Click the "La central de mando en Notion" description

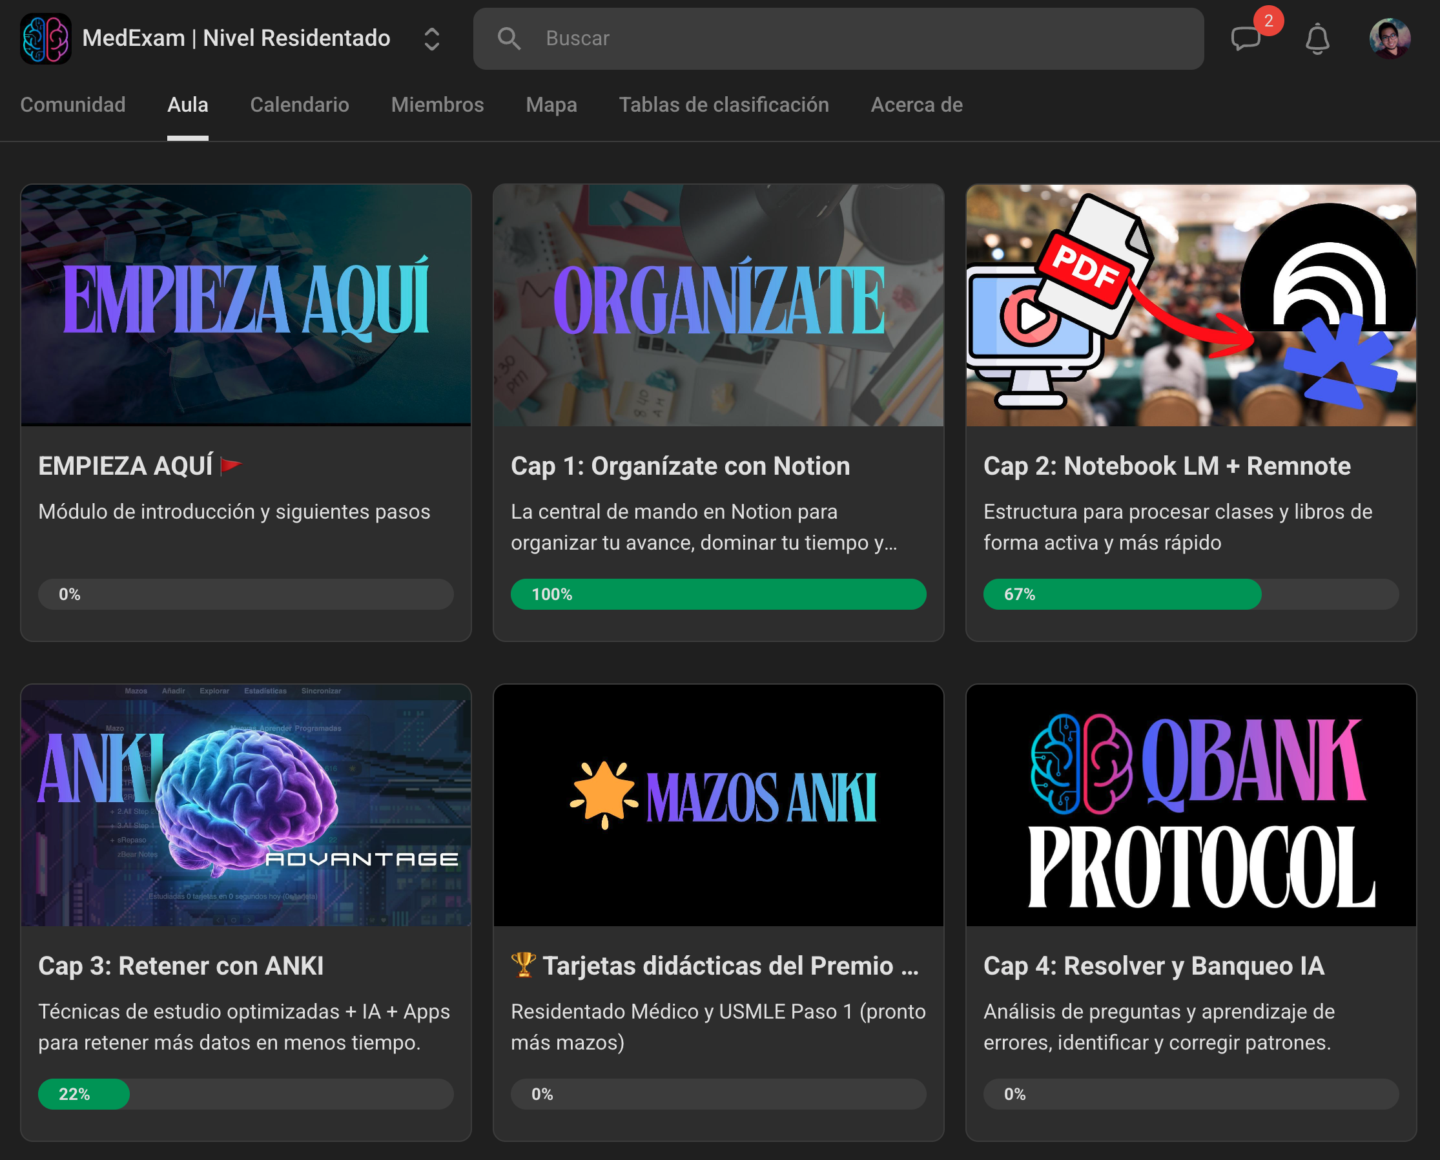point(704,527)
